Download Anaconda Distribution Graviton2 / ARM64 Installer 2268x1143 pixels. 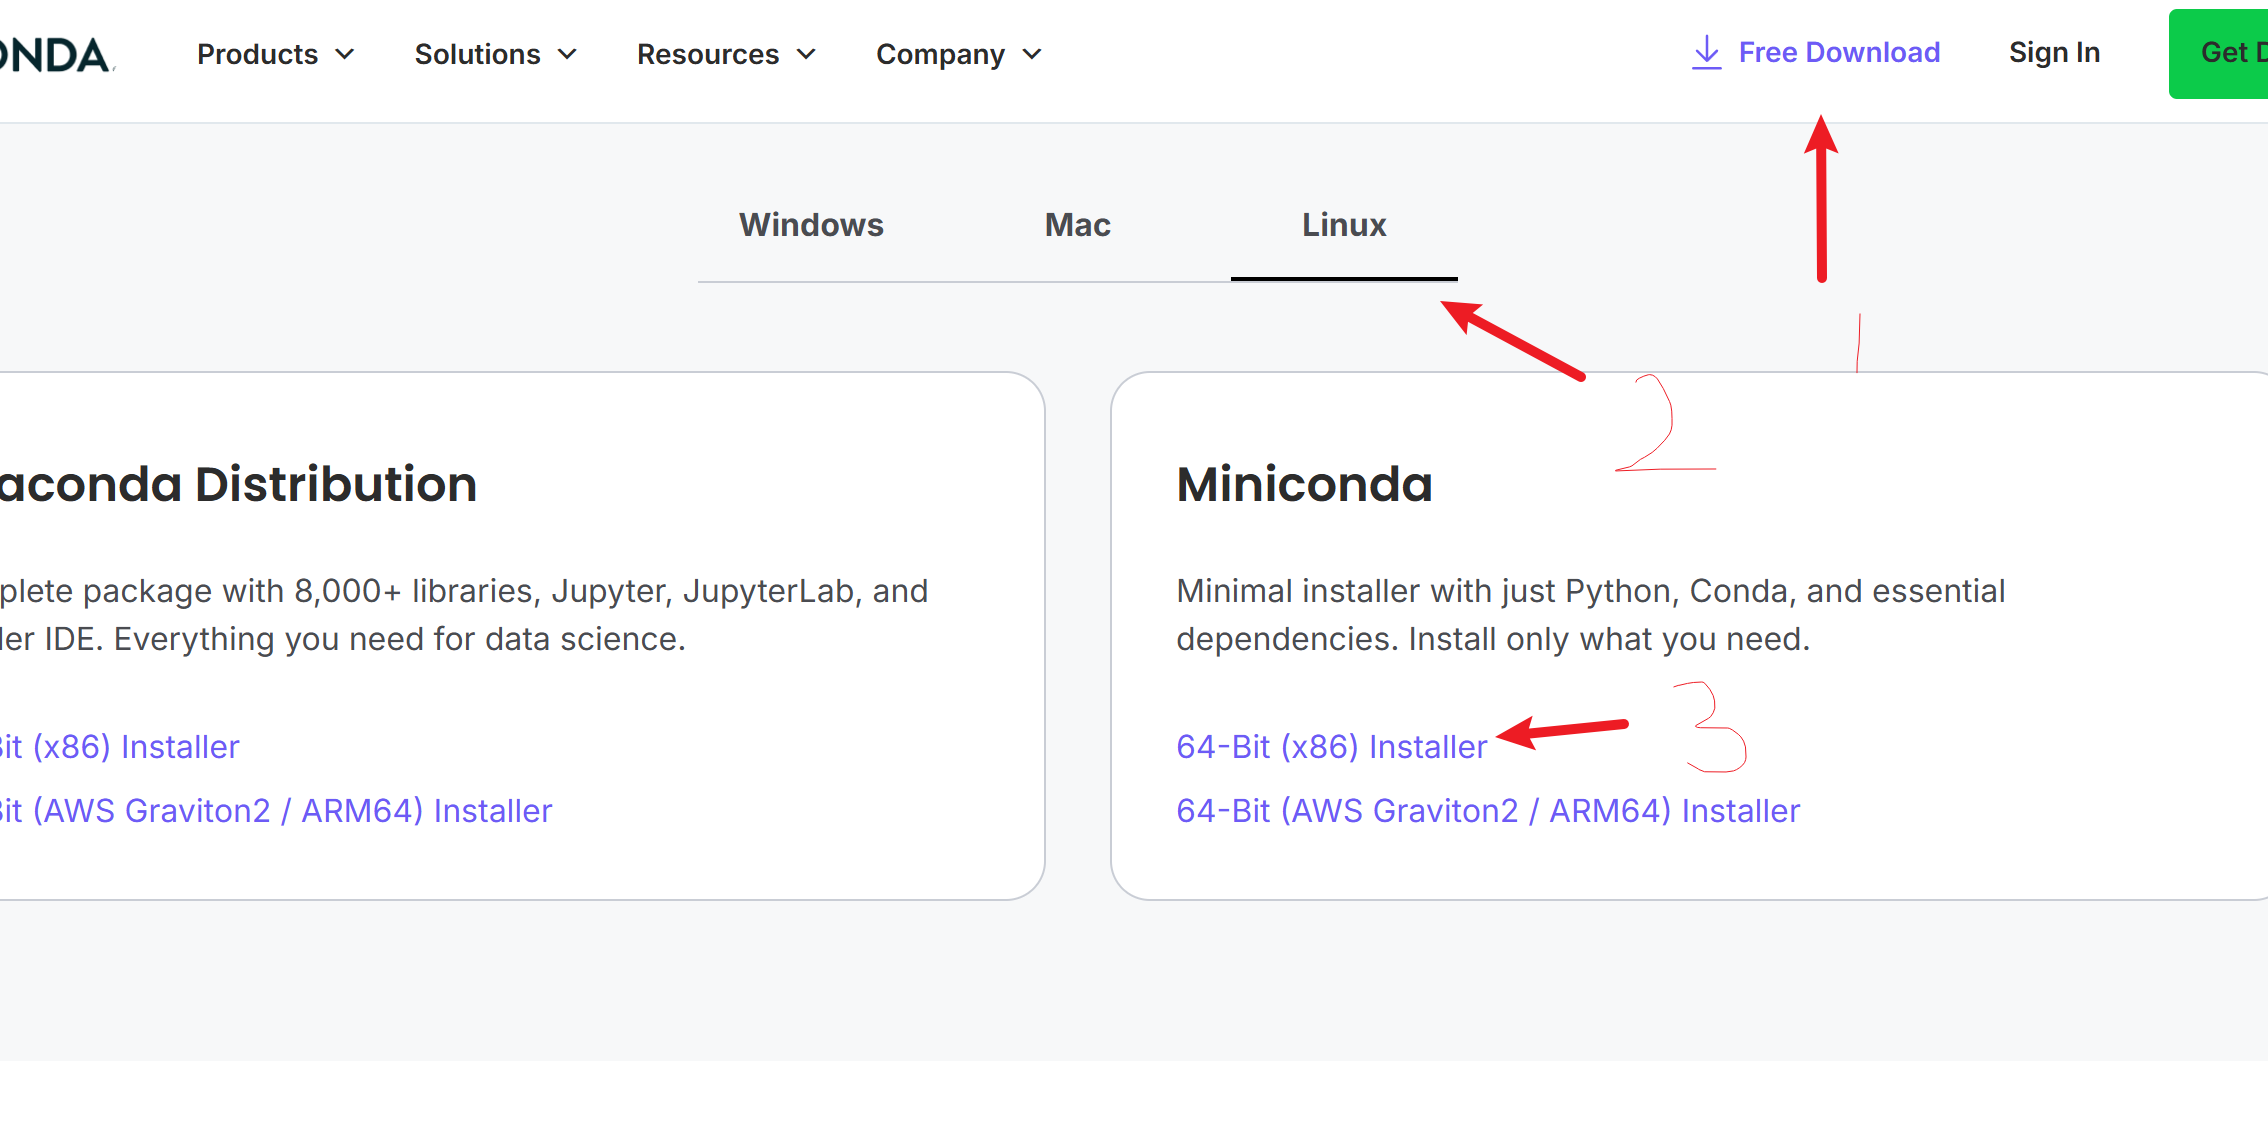(x=276, y=811)
